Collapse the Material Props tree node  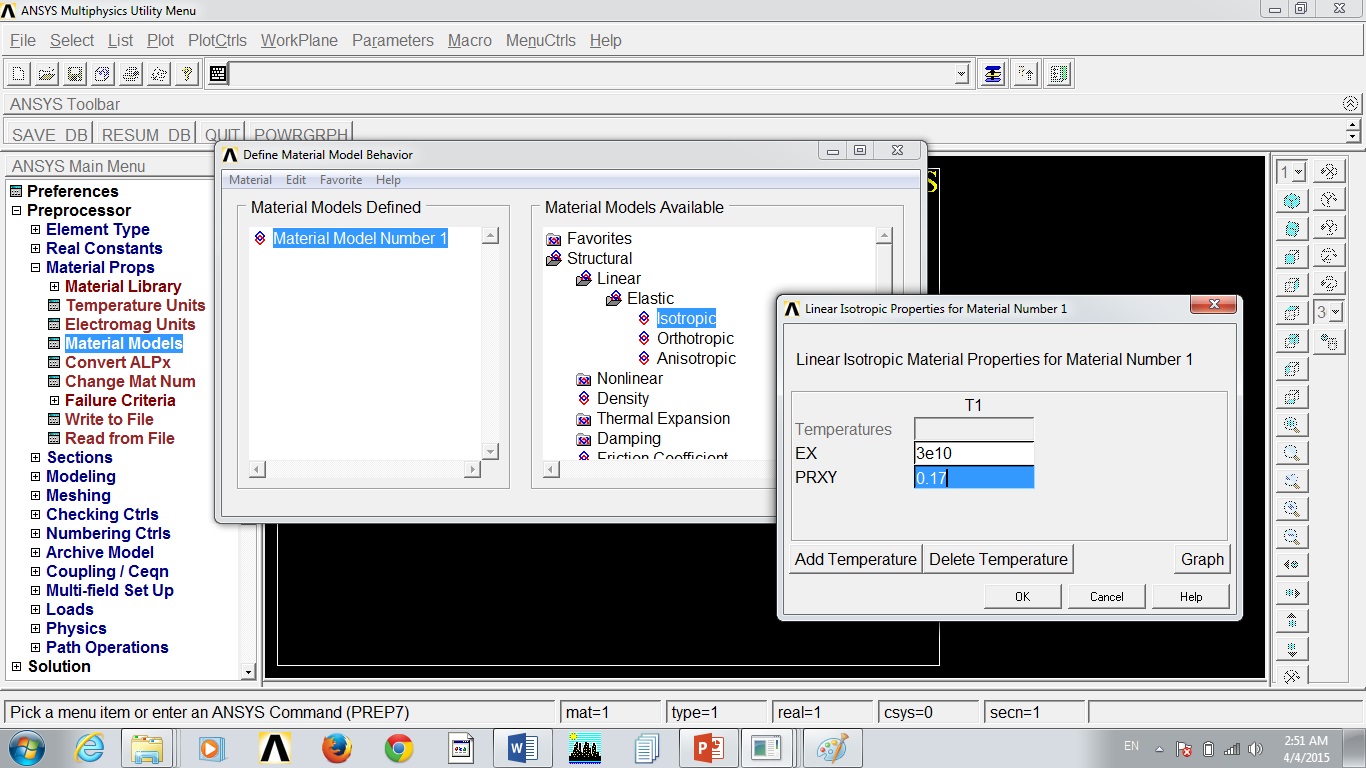pos(36,267)
